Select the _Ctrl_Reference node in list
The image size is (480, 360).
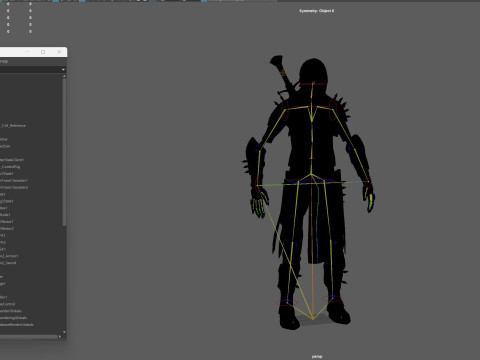pyautogui.click(x=13, y=126)
